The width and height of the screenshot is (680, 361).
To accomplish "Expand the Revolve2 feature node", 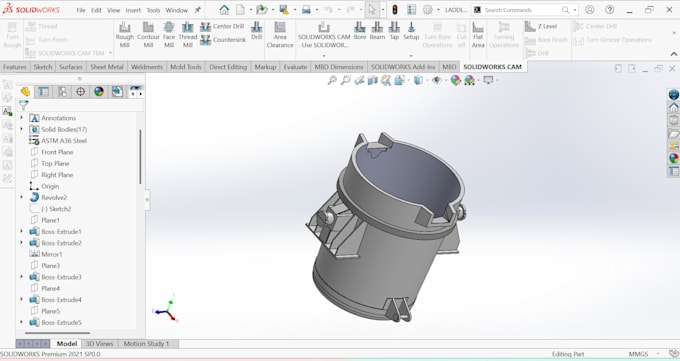I will tap(22, 197).
